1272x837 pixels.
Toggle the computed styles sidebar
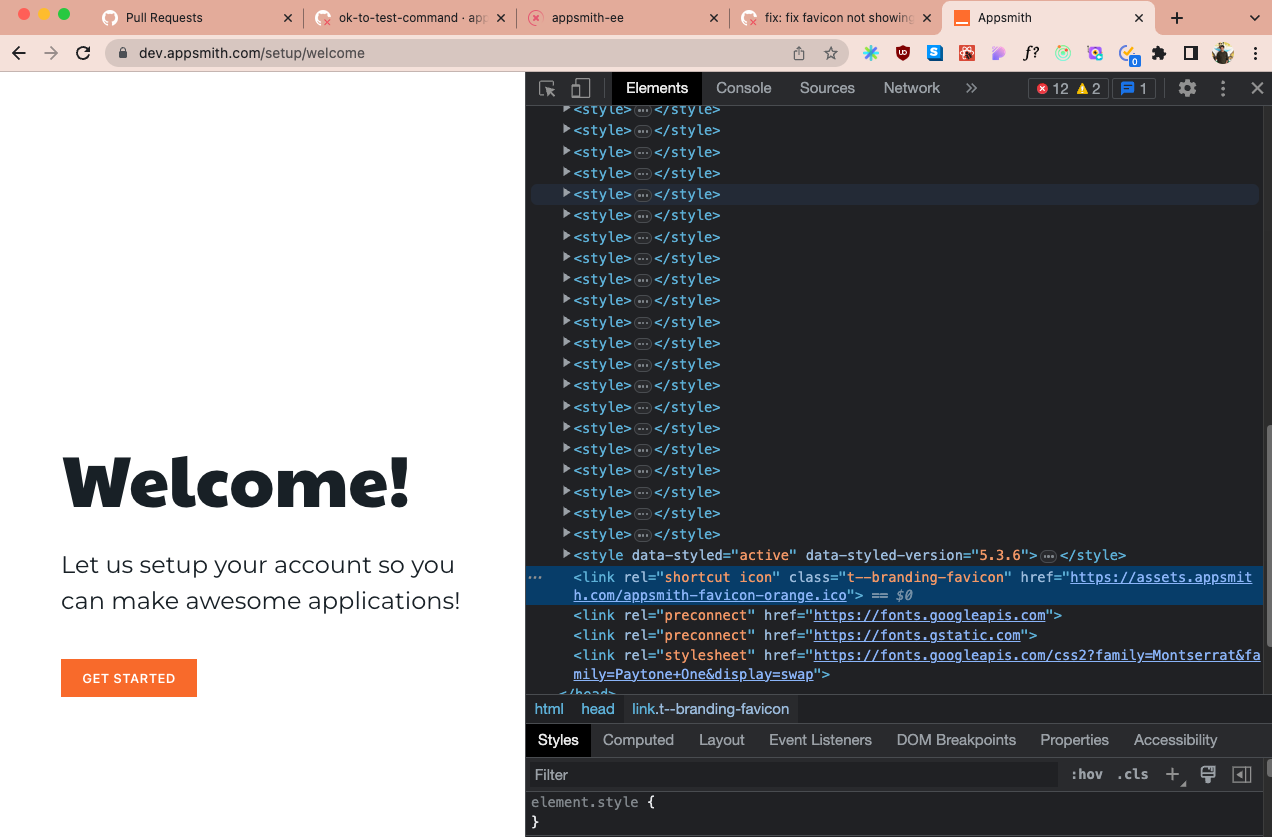[x=1241, y=775]
